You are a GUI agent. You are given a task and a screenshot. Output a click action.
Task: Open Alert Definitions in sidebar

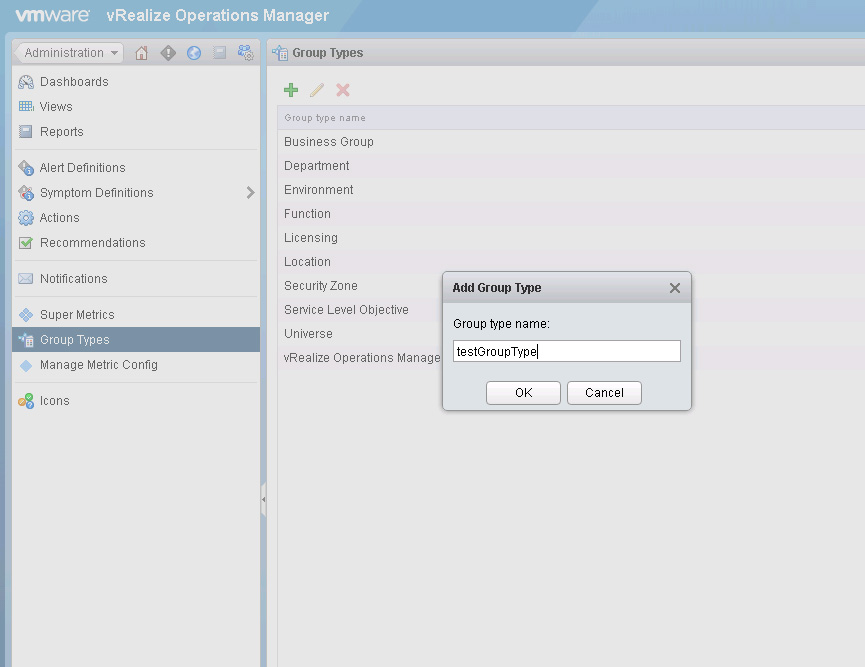82,168
